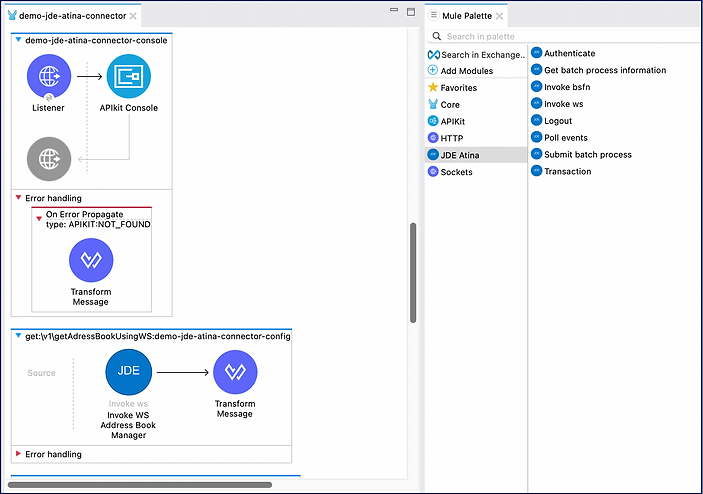The width and height of the screenshot is (703, 494).
Task: Click the Logout operation icon
Action: (537, 120)
